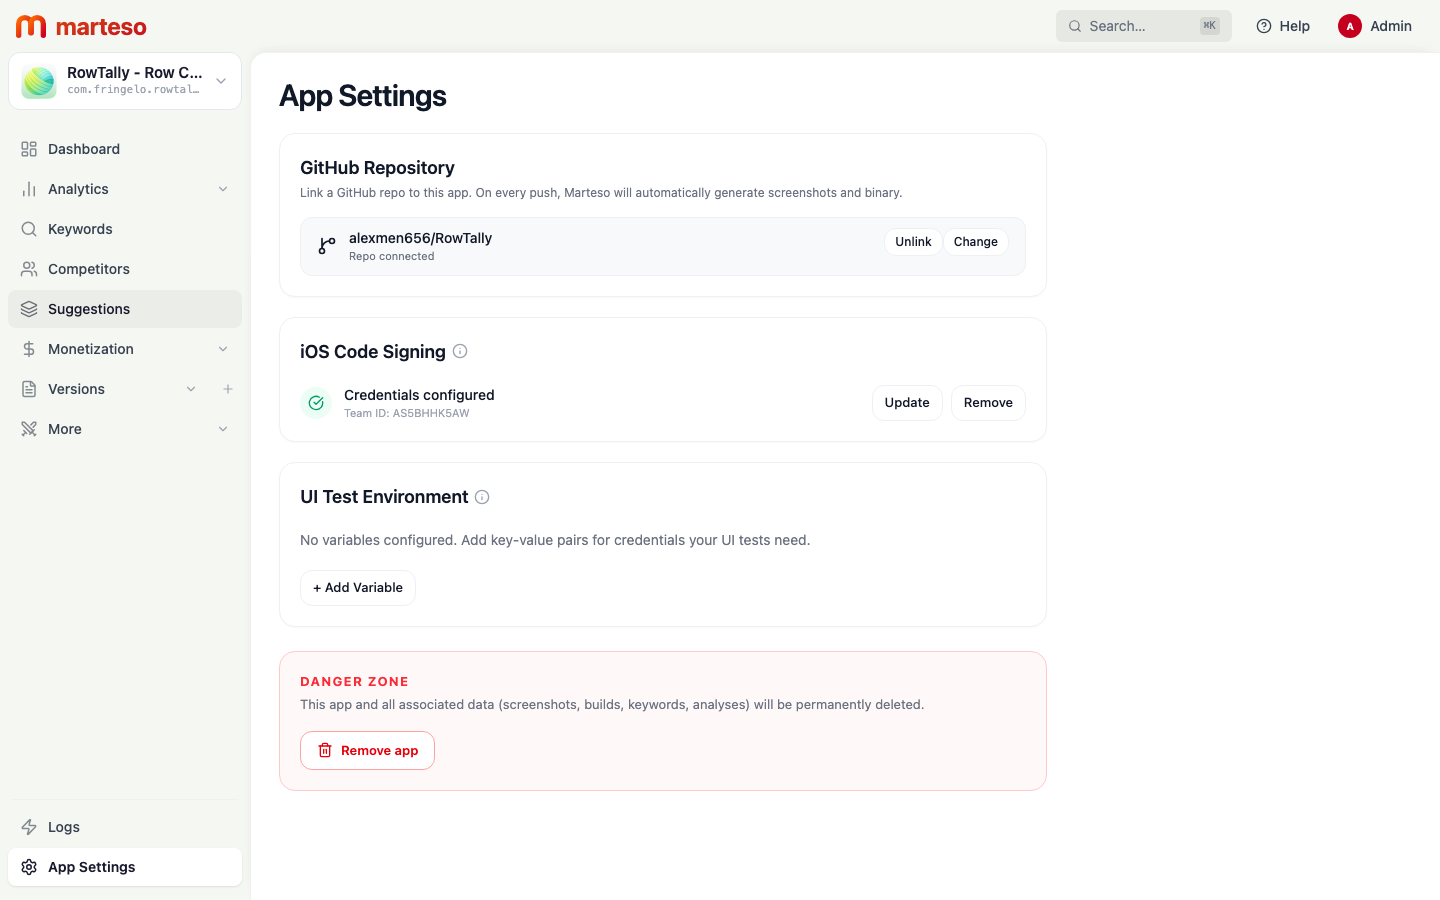Image resolution: width=1440 pixels, height=900 pixels.
Task: Click the GitHub Repository section heading
Action: pyautogui.click(x=377, y=168)
